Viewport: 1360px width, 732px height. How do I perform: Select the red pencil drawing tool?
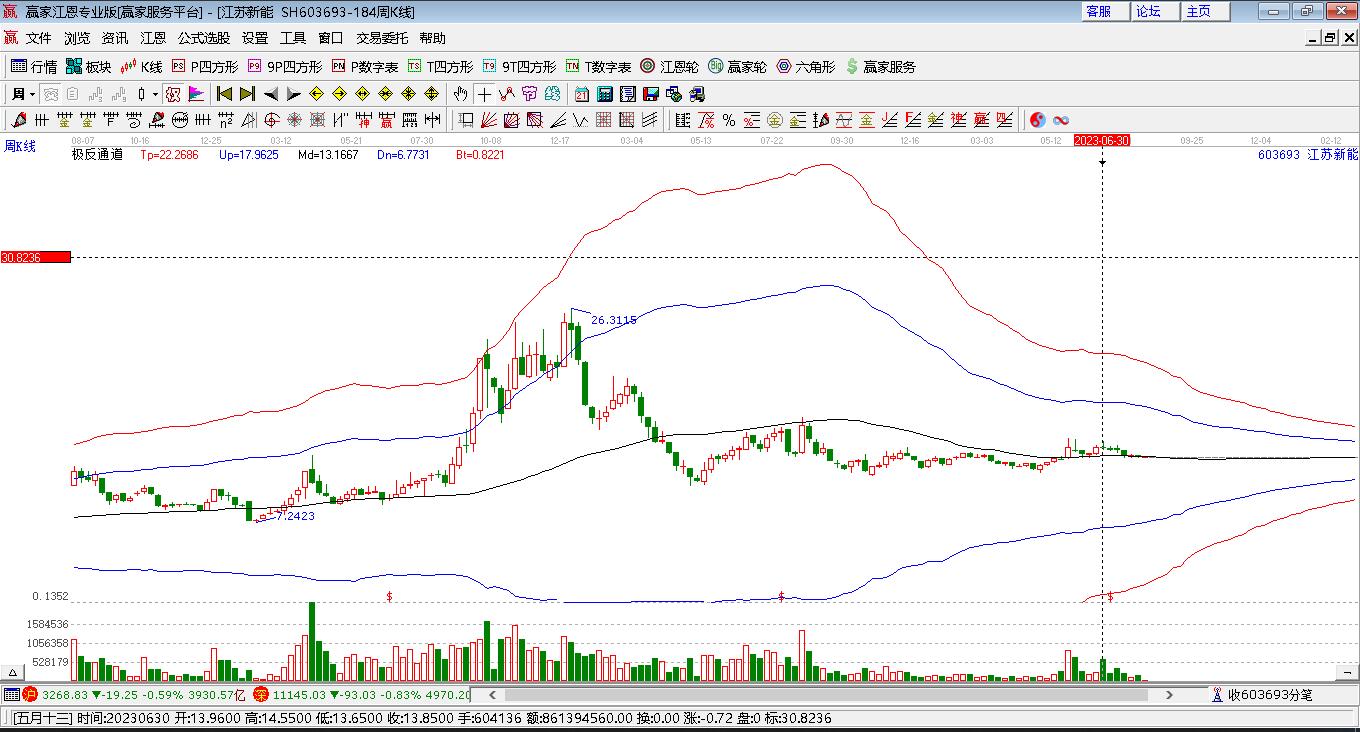pos(18,120)
